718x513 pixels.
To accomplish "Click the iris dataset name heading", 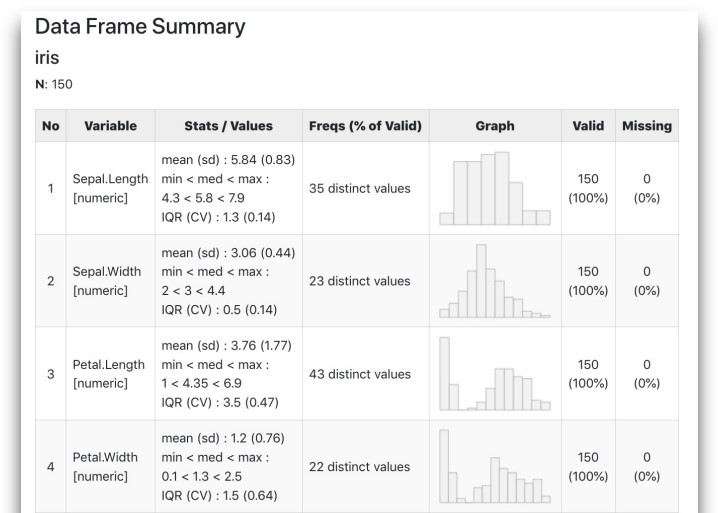I will coord(47,58).
